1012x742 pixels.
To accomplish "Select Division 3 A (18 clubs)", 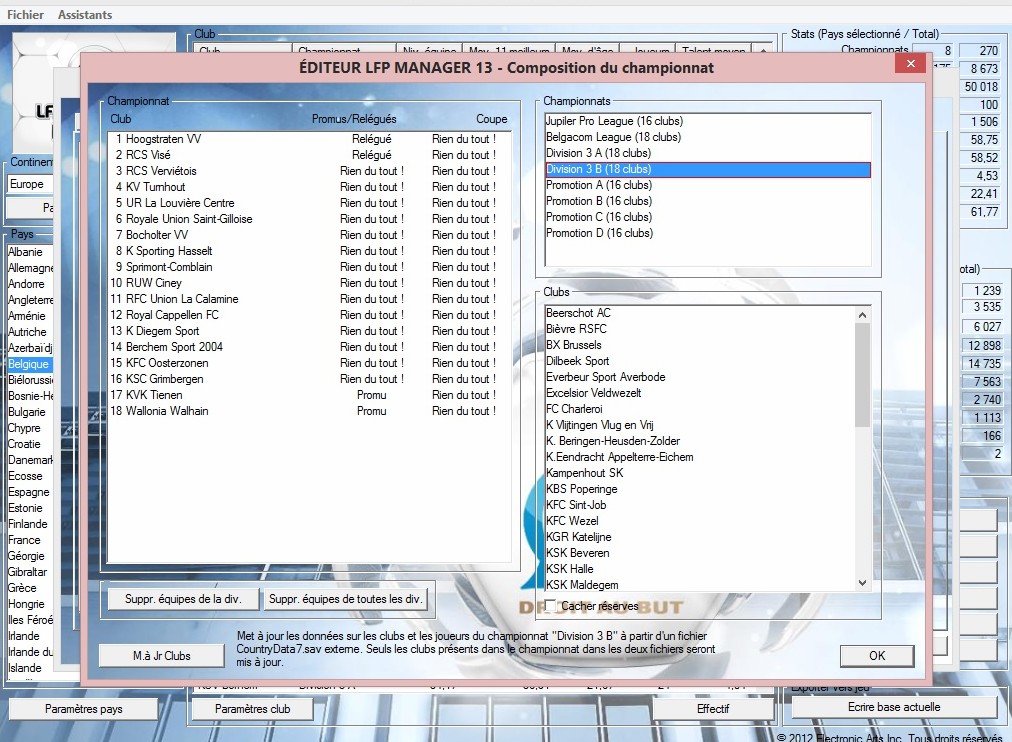I will click(x=708, y=153).
